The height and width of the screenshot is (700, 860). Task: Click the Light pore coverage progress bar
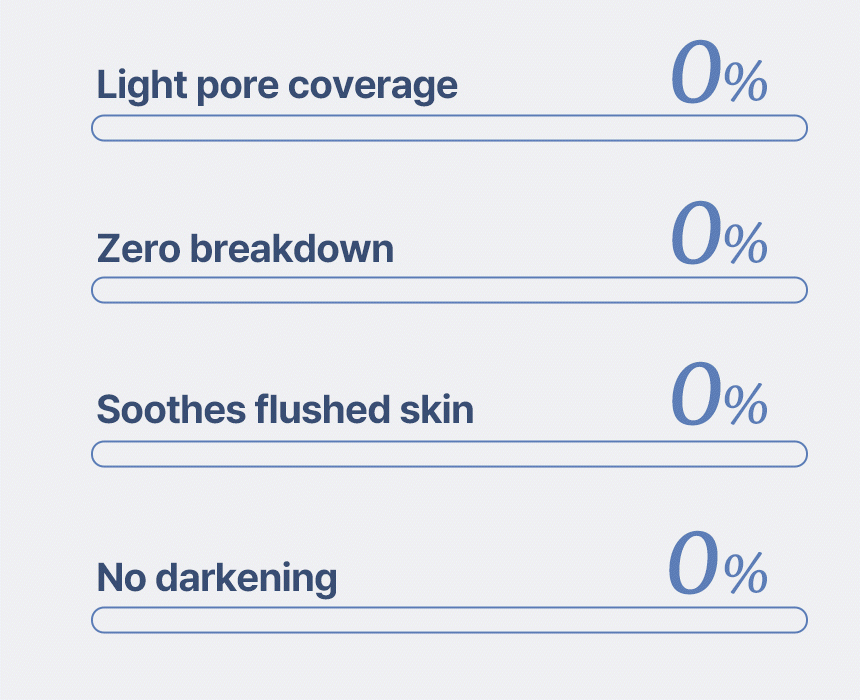[x=449, y=128]
